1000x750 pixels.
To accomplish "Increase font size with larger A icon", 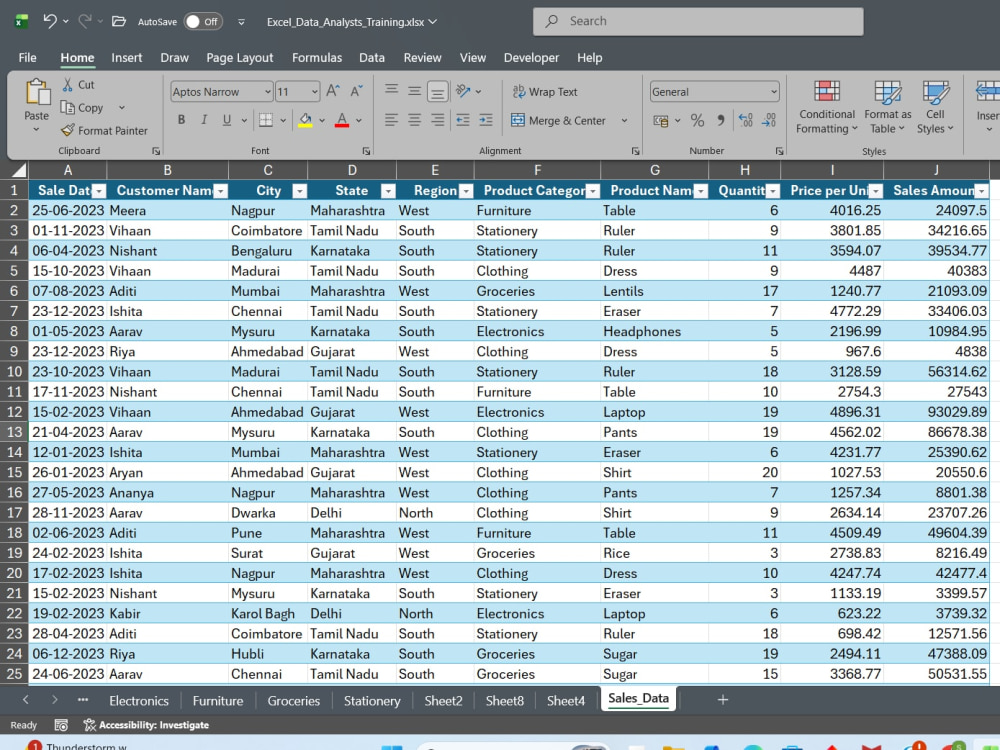I will click(x=333, y=91).
